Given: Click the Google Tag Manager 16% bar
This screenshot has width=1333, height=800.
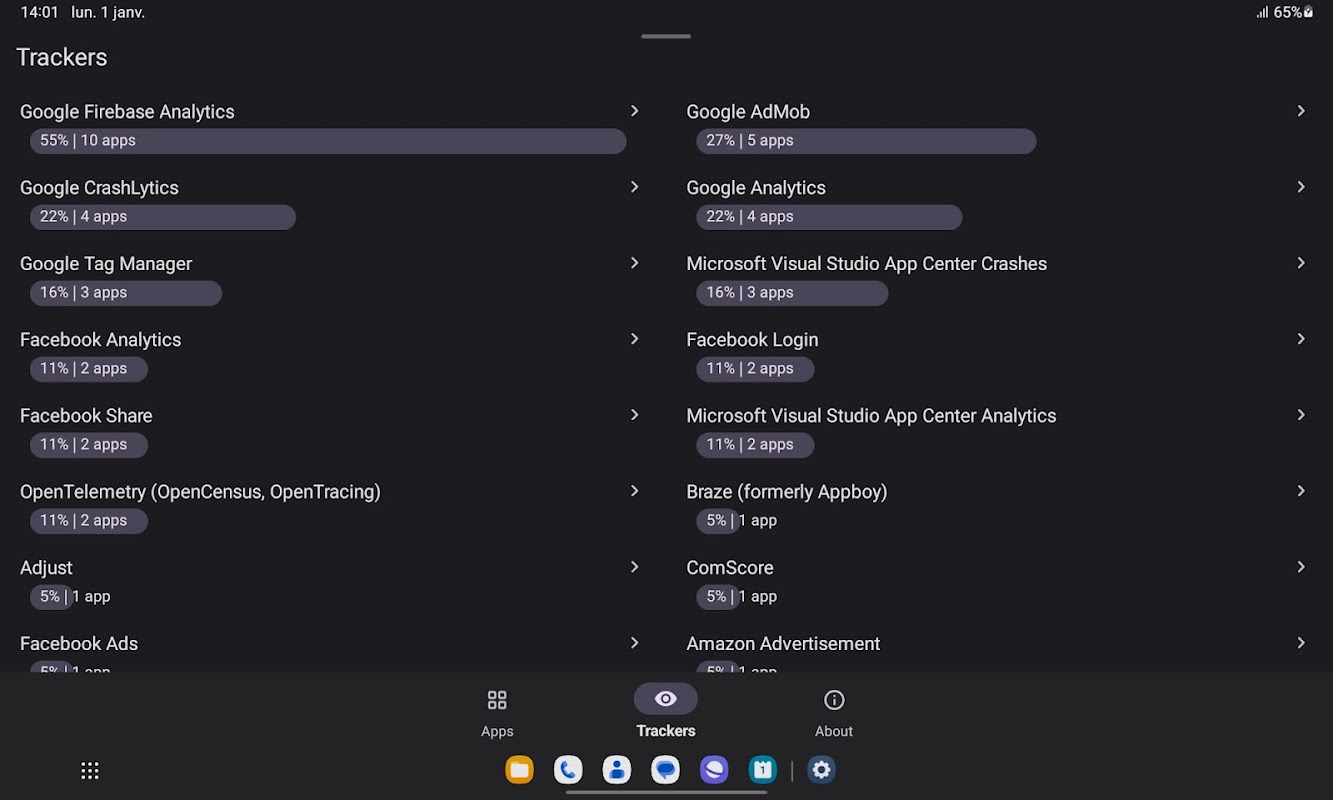Looking at the screenshot, I should (126, 293).
